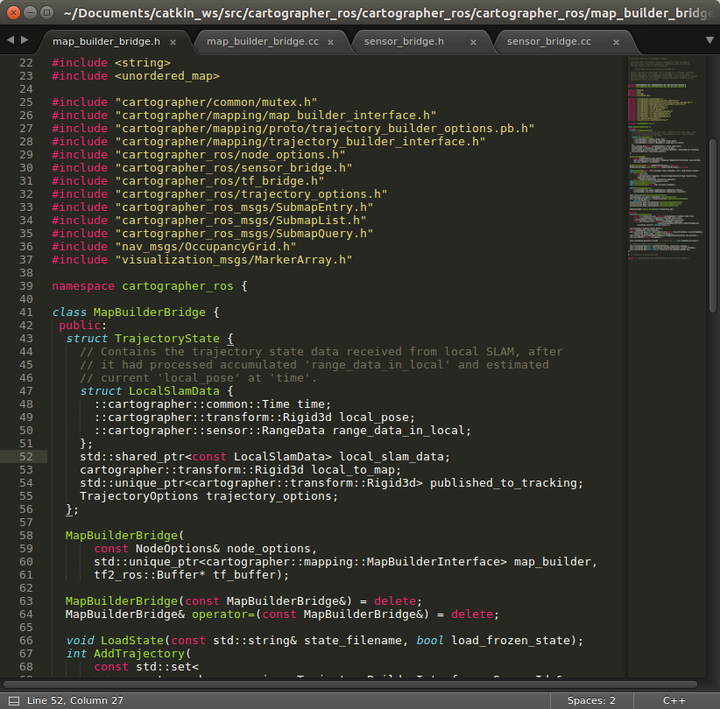Click range_data_in_local on line 50

point(398,430)
